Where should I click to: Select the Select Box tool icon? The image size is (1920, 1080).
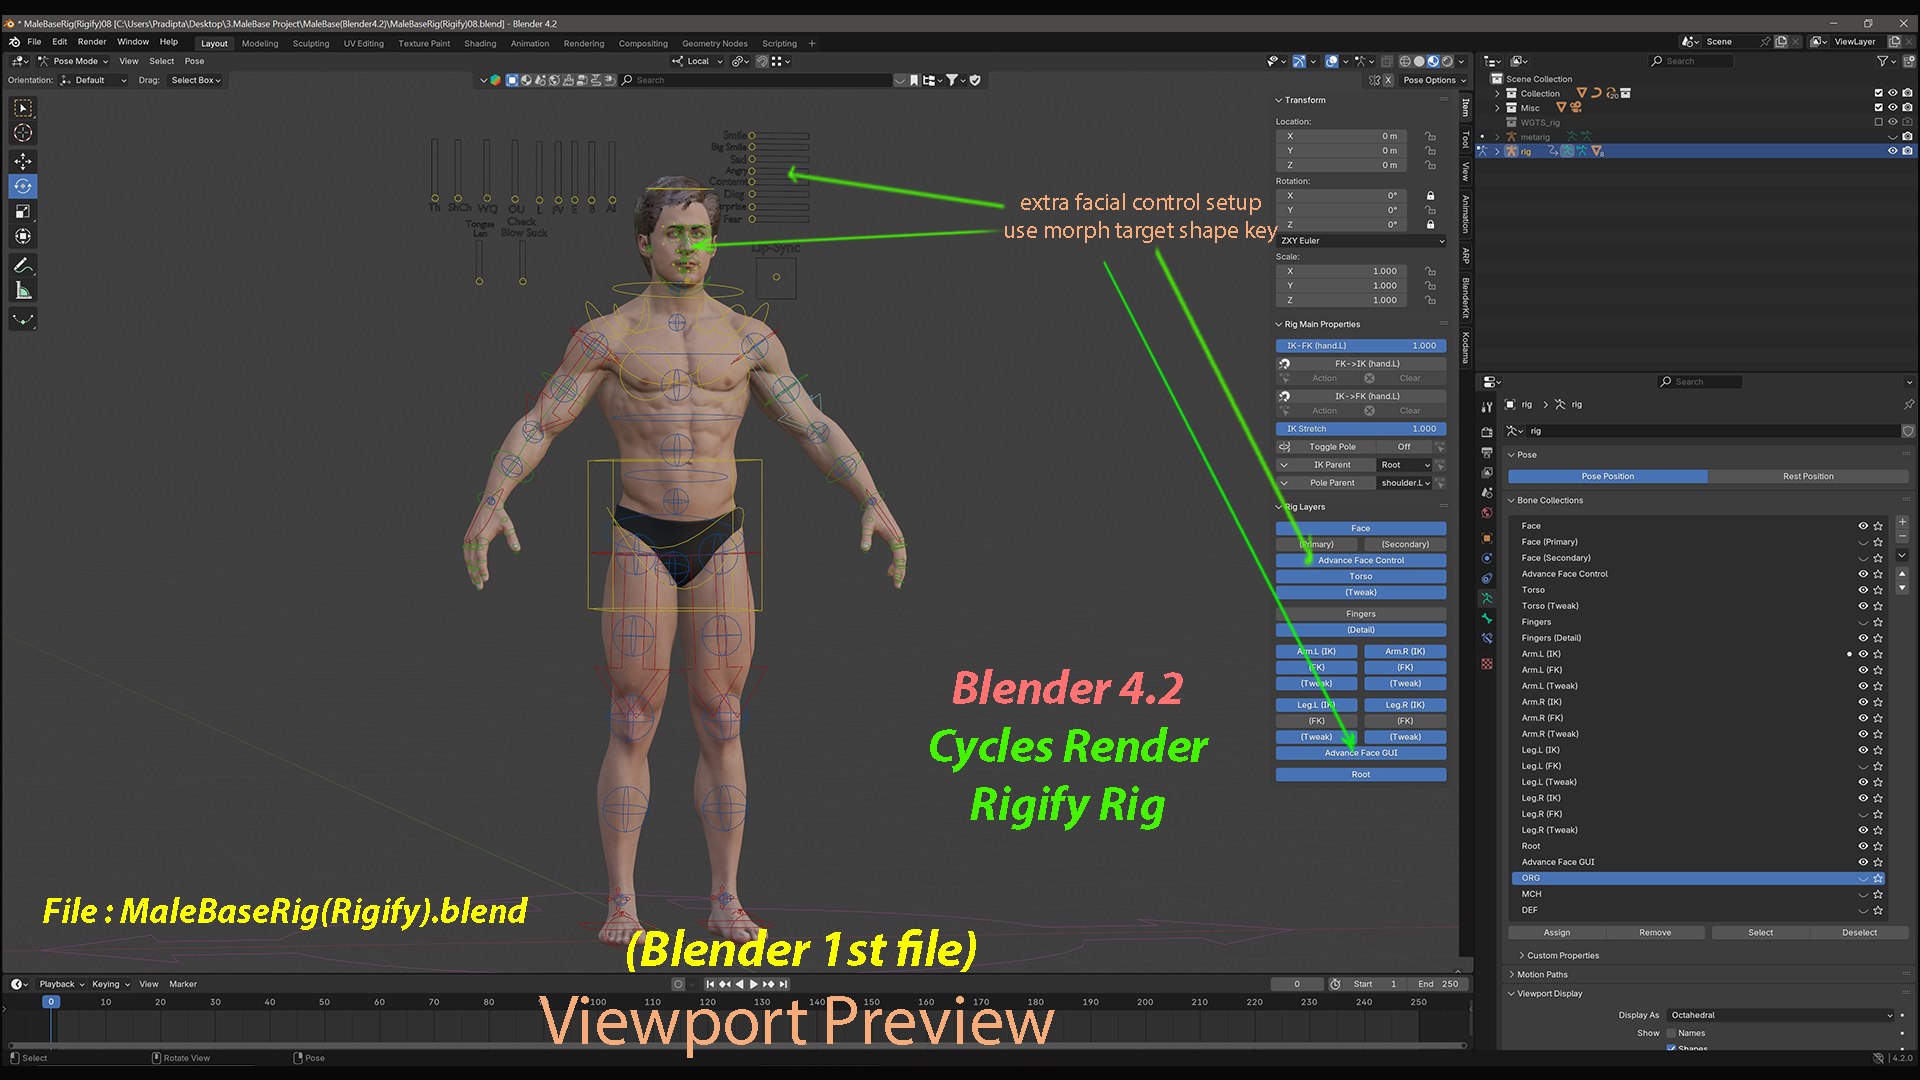pyautogui.click(x=22, y=108)
